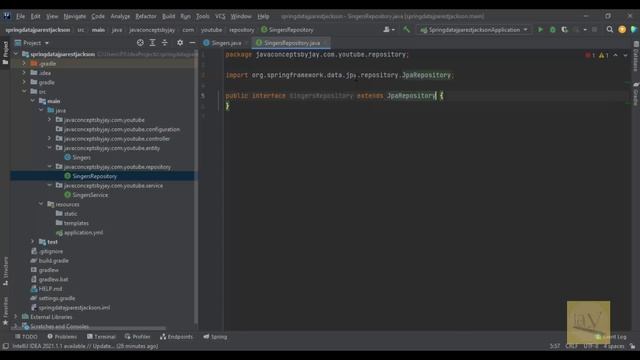Image resolution: width=640 pixels, height=360 pixels.
Task: Click the warning count indicator in editor
Action: pyautogui.click(x=604, y=55)
